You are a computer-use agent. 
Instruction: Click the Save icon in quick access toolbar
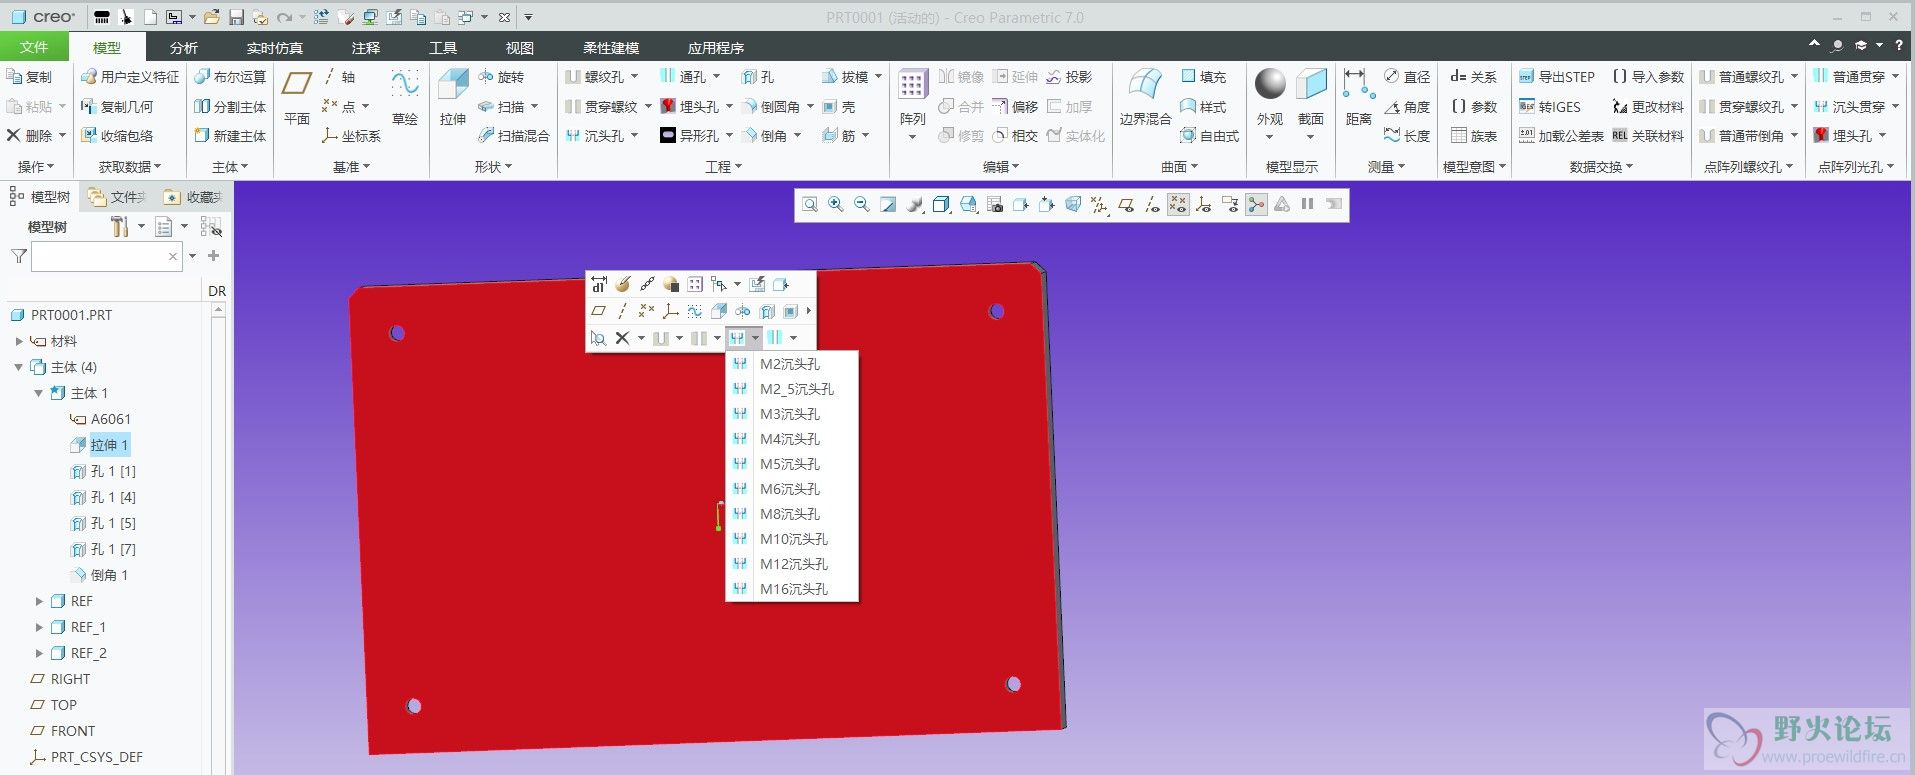coord(237,17)
